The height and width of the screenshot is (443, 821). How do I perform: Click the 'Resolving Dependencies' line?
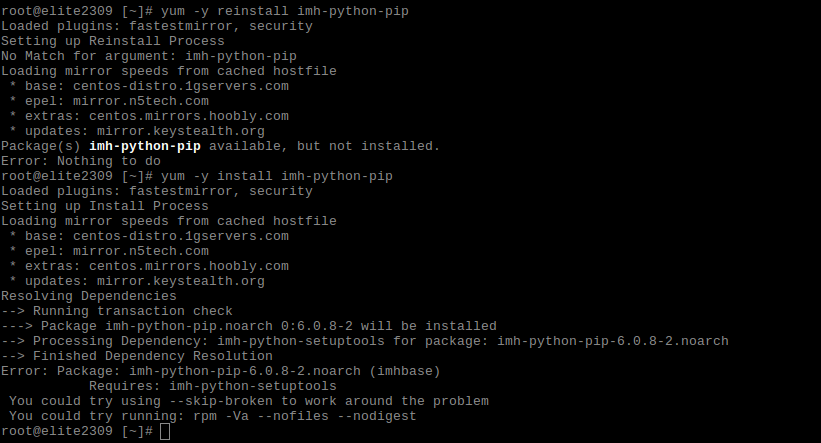(x=88, y=296)
